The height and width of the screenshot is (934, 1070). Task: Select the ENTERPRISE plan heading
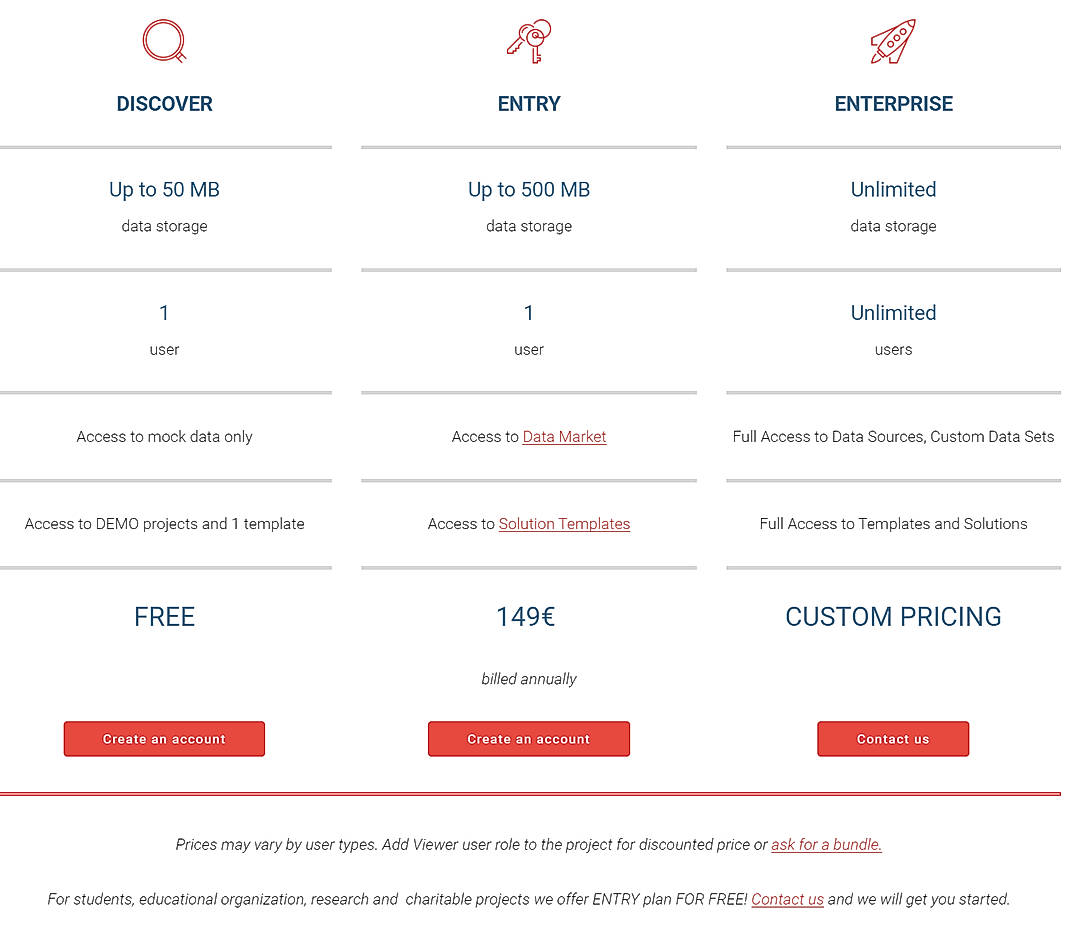[893, 103]
